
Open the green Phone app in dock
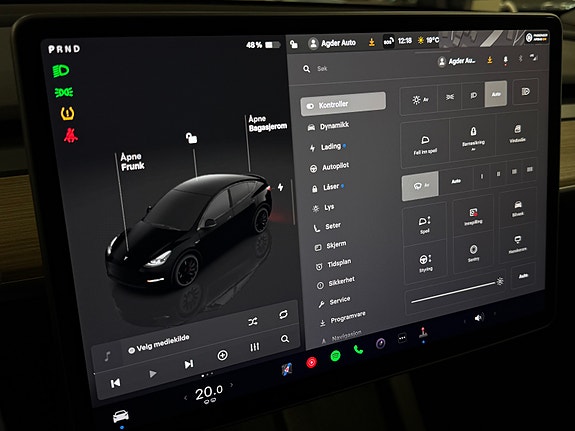pos(358,350)
